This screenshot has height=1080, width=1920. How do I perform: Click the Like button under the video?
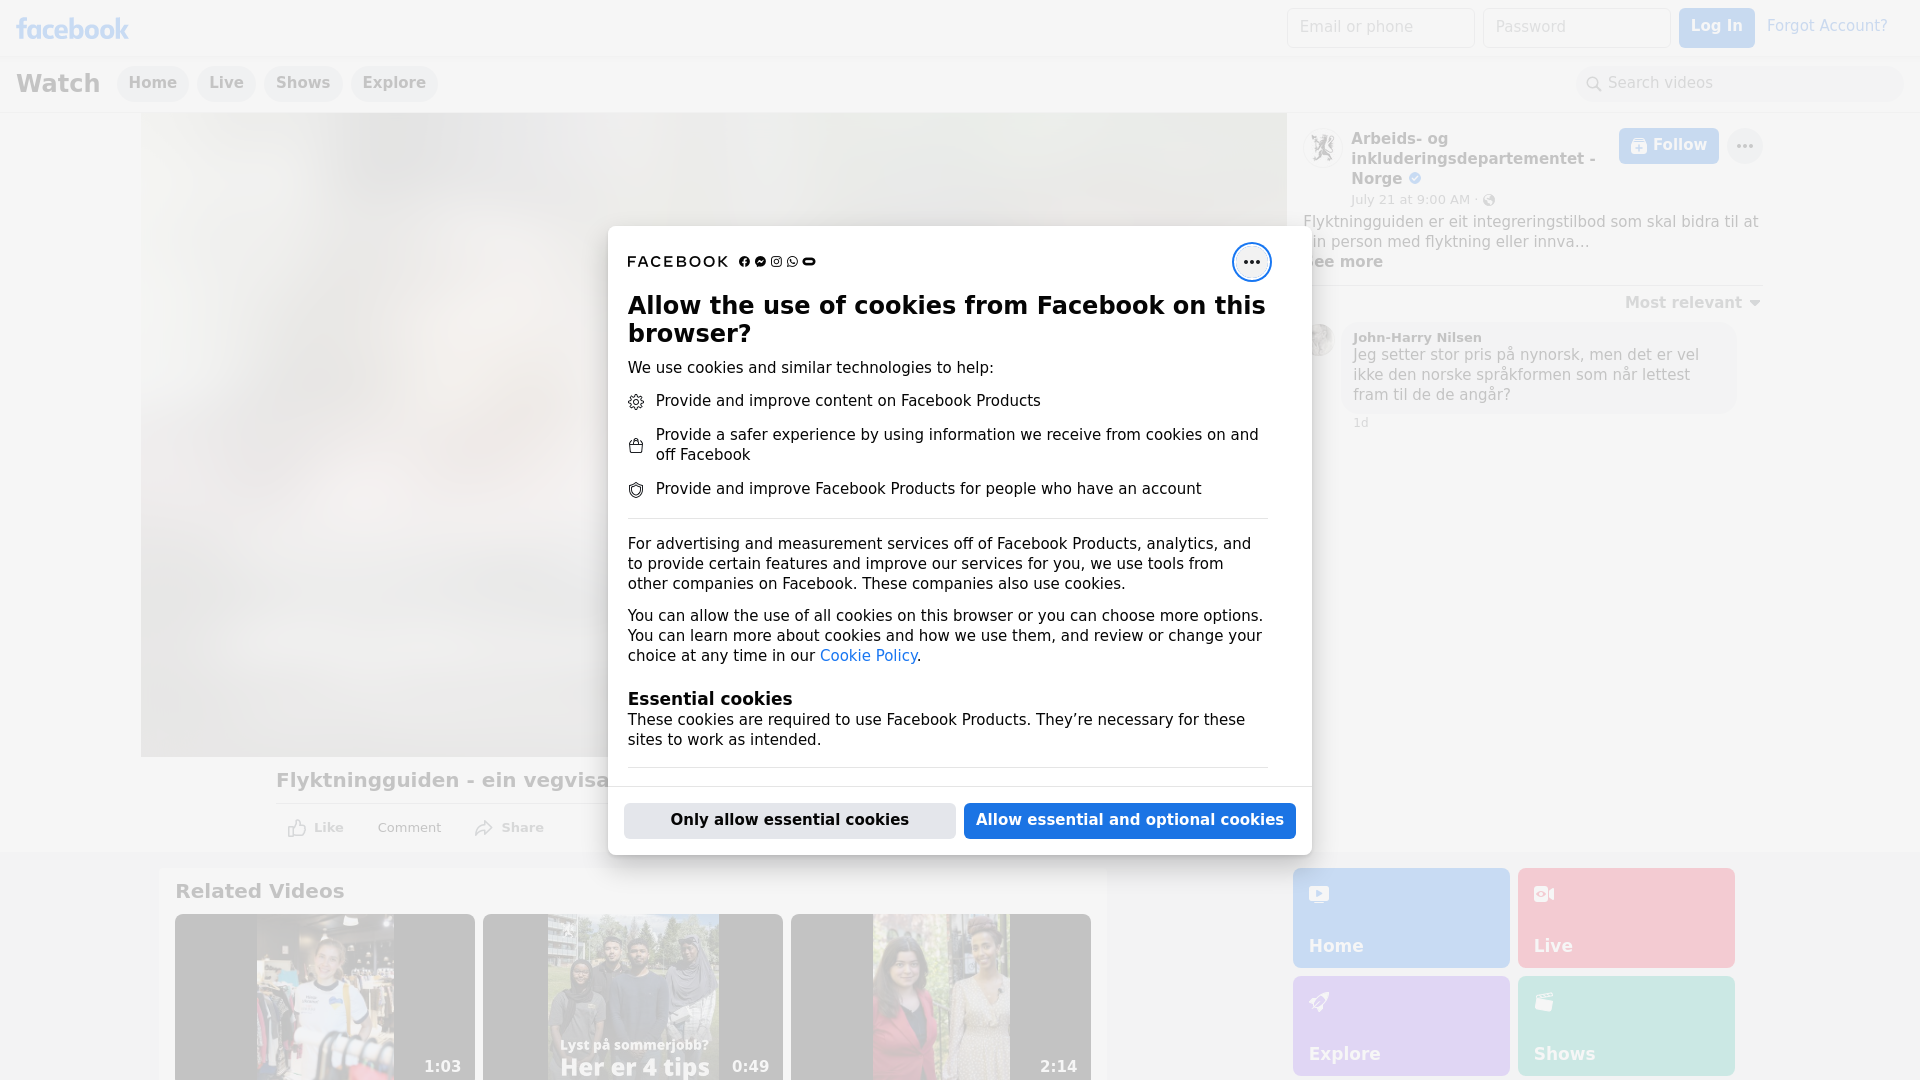tap(315, 828)
